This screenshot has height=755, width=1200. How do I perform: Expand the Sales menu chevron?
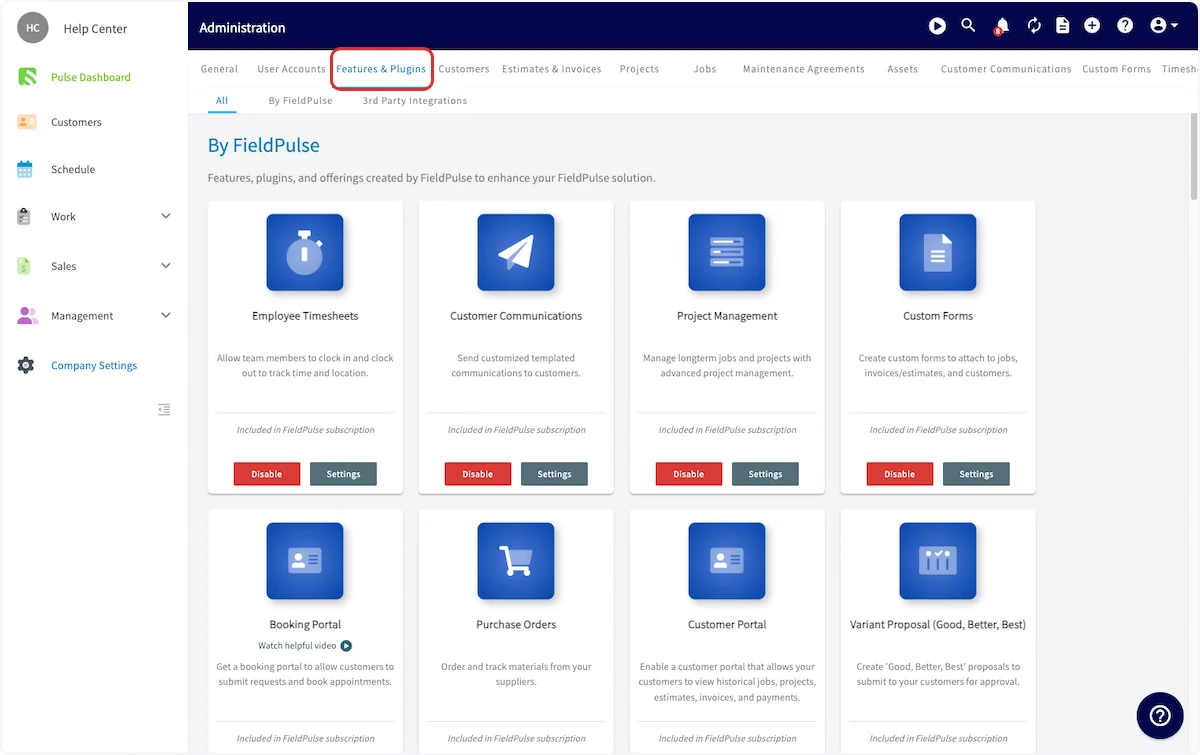click(166, 266)
